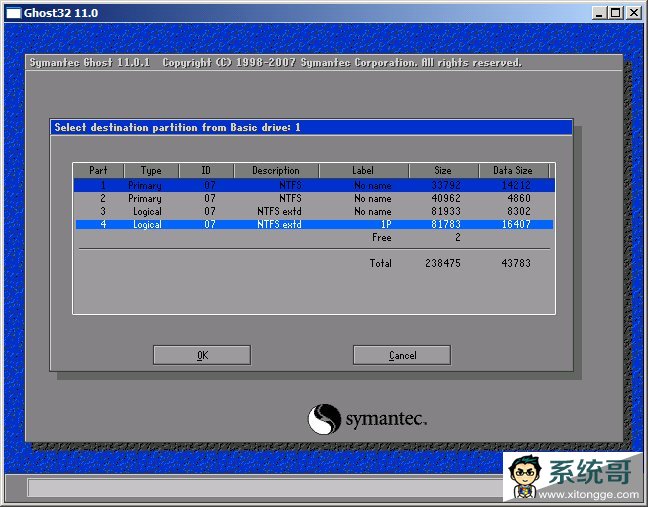Viewport: 648px width, 507px height.
Task: Maximize the Ghost32 window
Action: pyautogui.click(x=615, y=13)
